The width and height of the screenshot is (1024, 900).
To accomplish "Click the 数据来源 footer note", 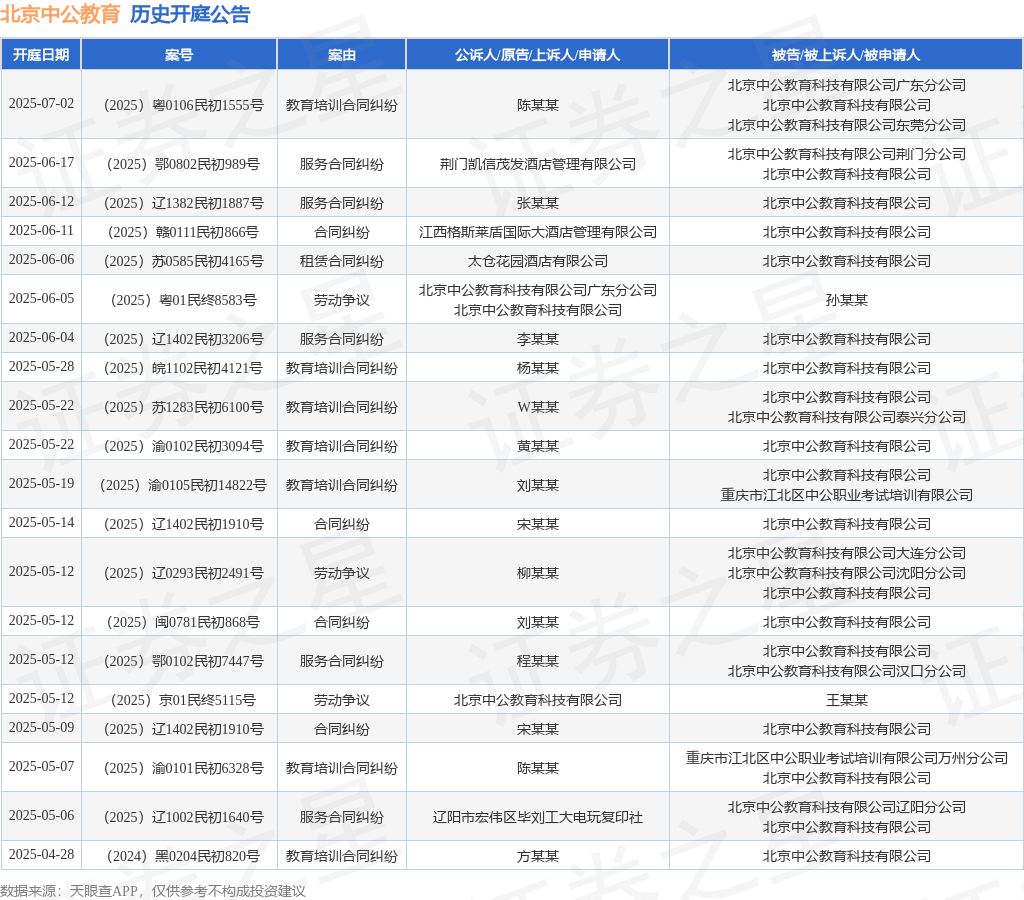I will coord(152,891).
